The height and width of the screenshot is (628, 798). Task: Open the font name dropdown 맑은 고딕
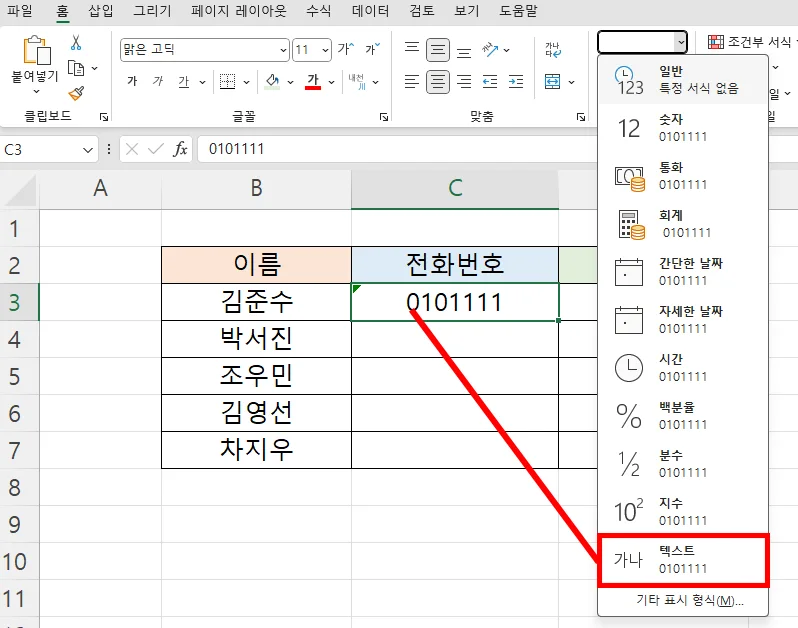[283, 50]
